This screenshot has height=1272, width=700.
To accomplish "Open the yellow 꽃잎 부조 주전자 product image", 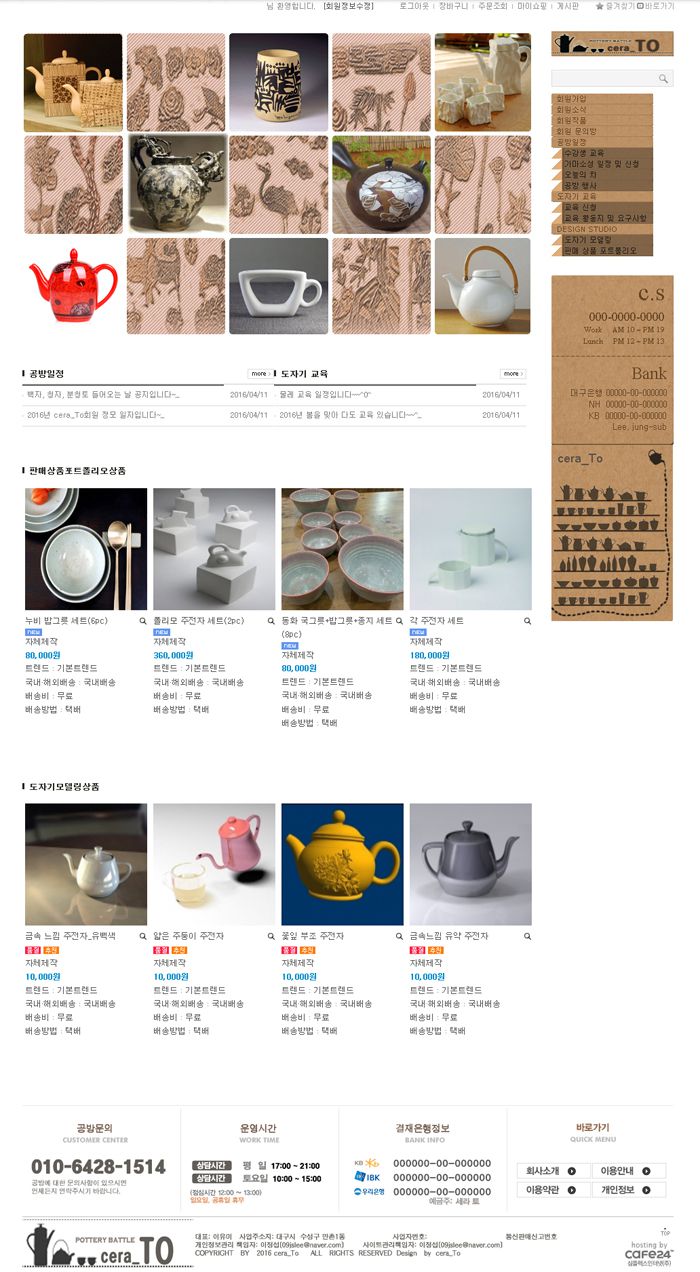I will [343, 864].
